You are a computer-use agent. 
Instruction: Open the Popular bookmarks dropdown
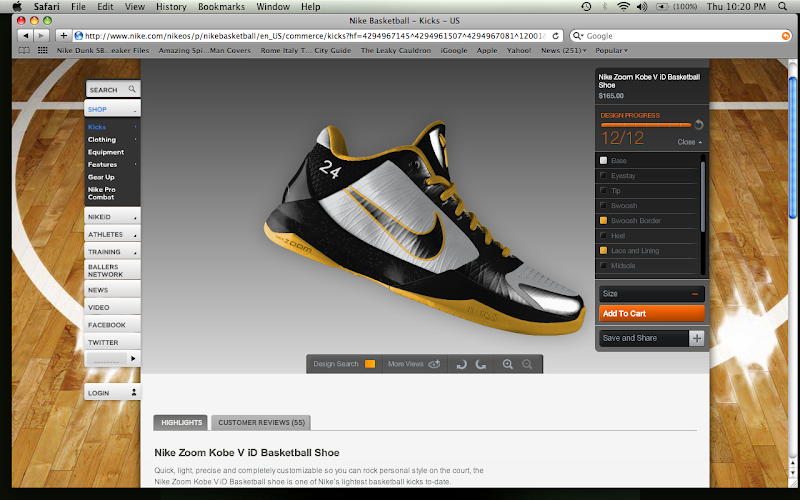pyautogui.click(x=611, y=51)
